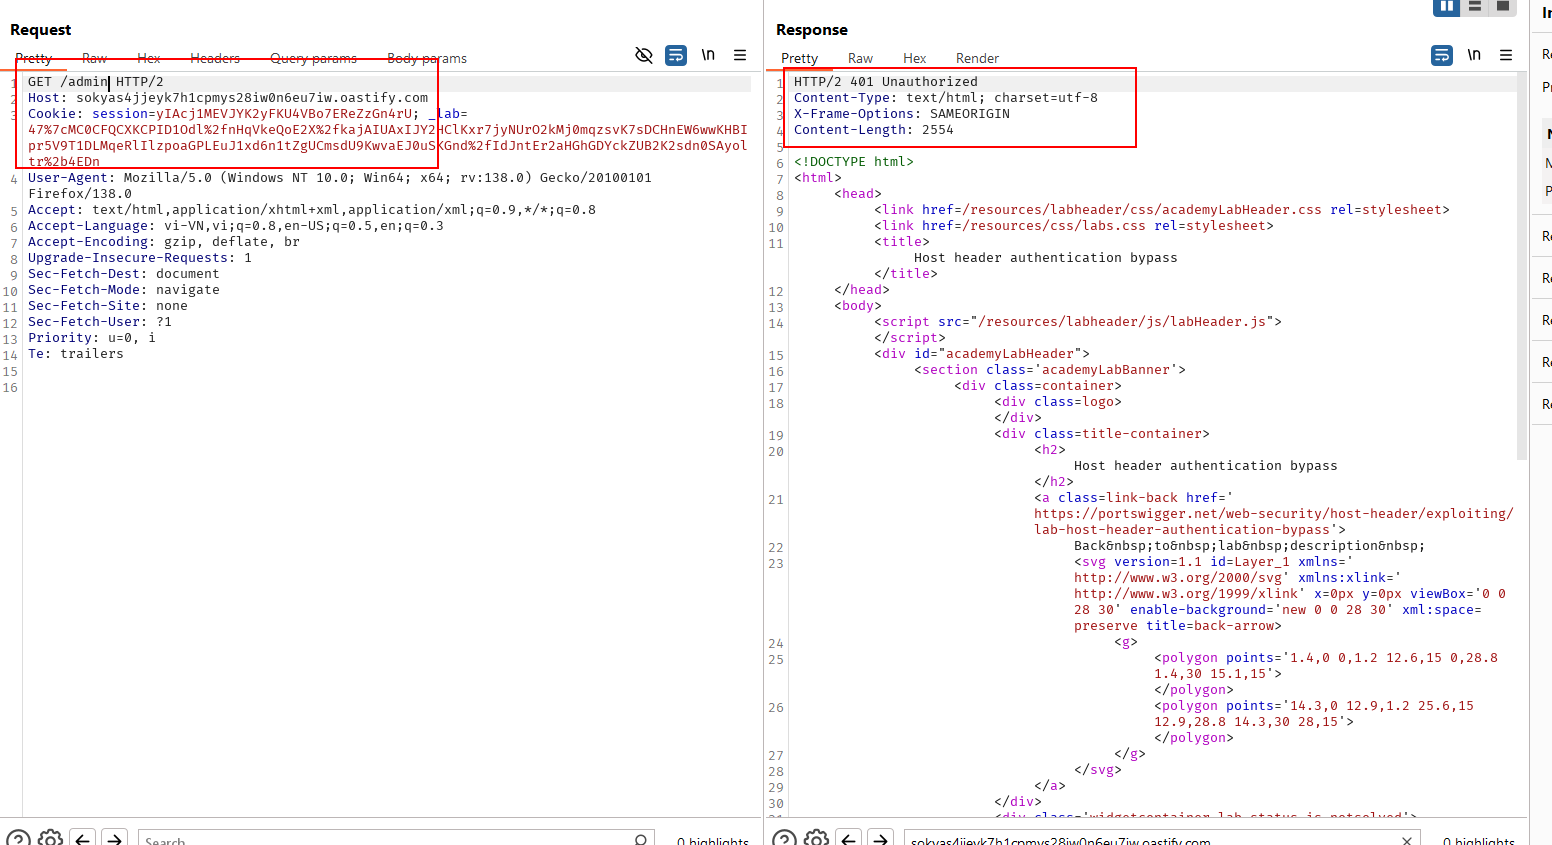Toggle the hide-details eye icon in Request panel
This screenshot has width=1552, height=845.
644,55
